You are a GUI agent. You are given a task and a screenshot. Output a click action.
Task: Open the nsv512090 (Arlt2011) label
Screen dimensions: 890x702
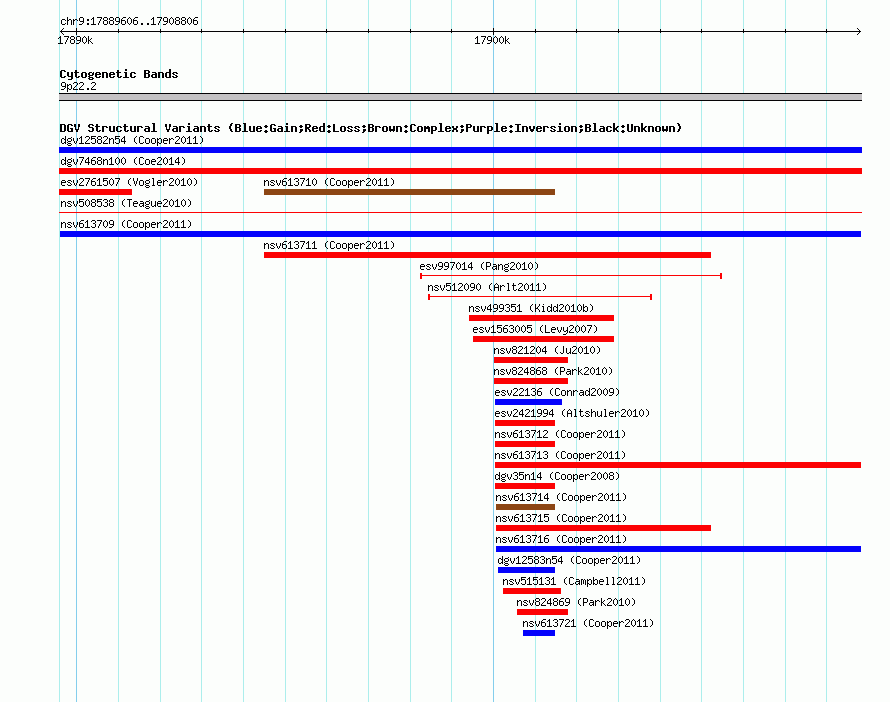487,287
